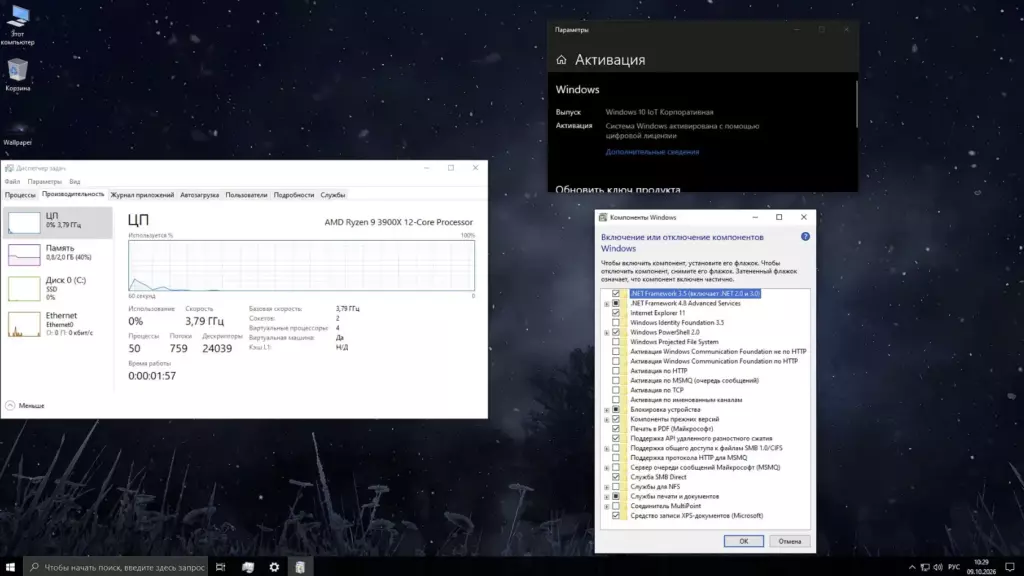This screenshot has height=576, width=1024.
Task: Enable Windows Identity Foundation 3.5 checkbox
Action: (616, 323)
